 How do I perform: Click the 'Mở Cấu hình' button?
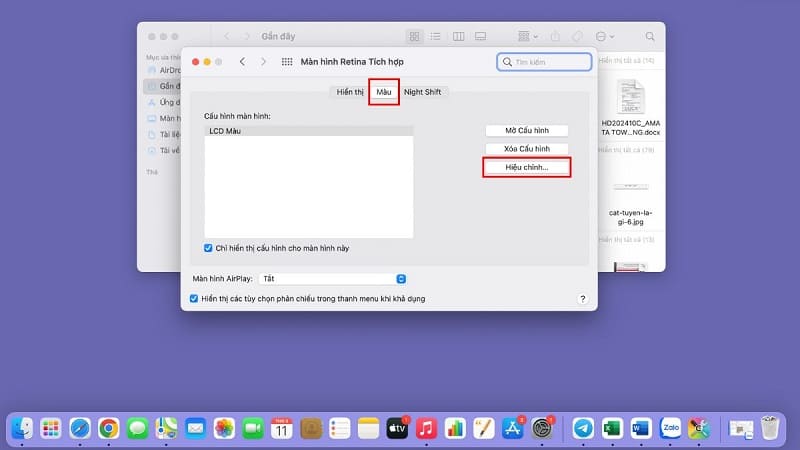point(527,131)
